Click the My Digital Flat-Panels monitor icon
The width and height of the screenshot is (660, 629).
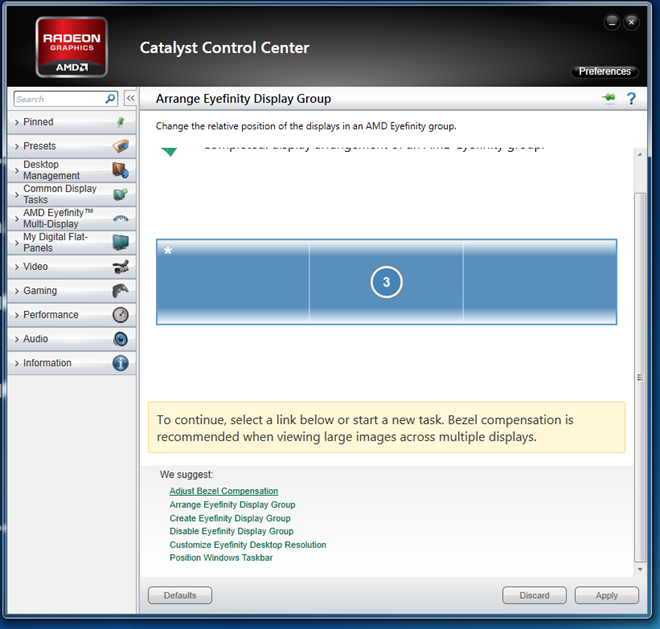pyautogui.click(x=121, y=243)
